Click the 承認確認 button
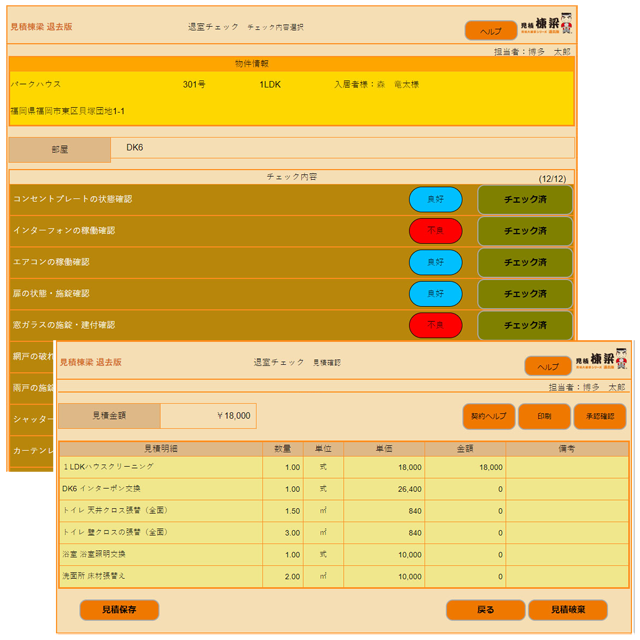The width and height of the screenshot is (640, 640). [600, 416]
